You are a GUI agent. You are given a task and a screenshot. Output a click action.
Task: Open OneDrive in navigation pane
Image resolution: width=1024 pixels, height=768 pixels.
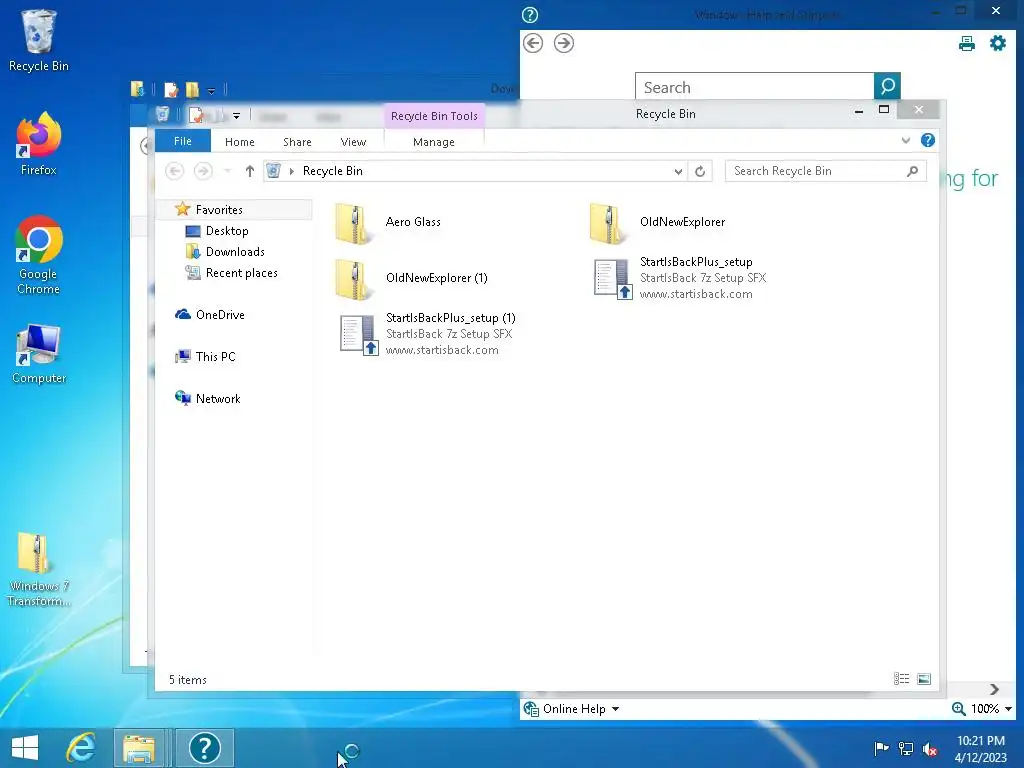[x=220, y=315]
